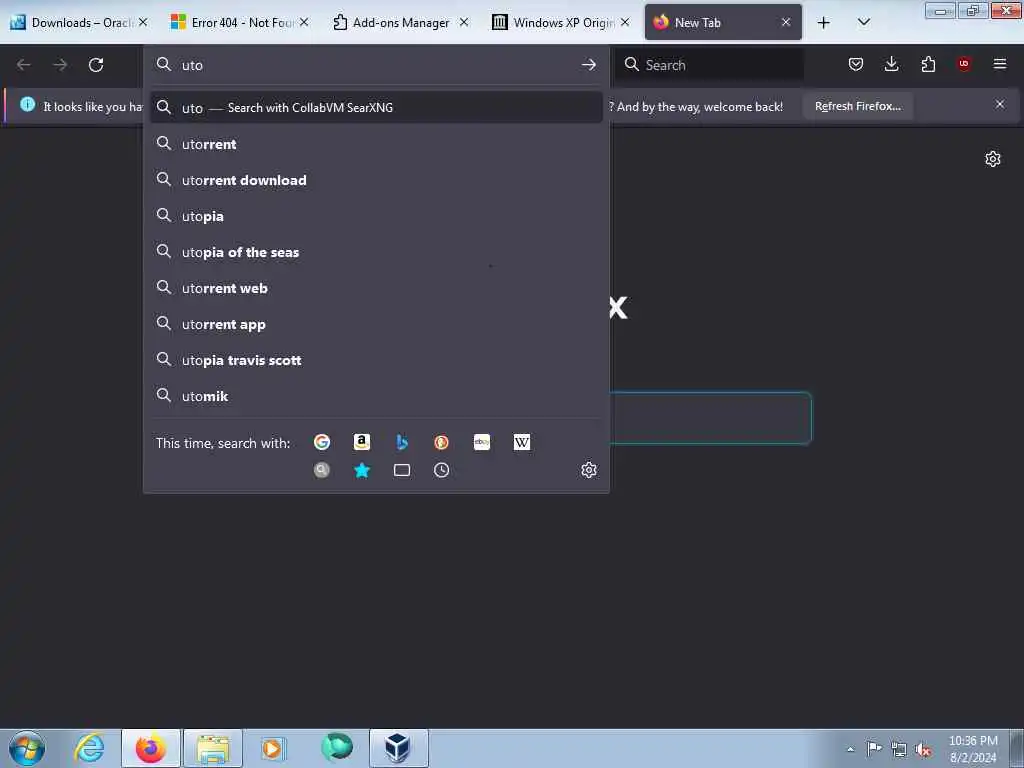Select uto Search with CollabVM SearXNG
The image size is (1024, 768).
coord(376,108)
